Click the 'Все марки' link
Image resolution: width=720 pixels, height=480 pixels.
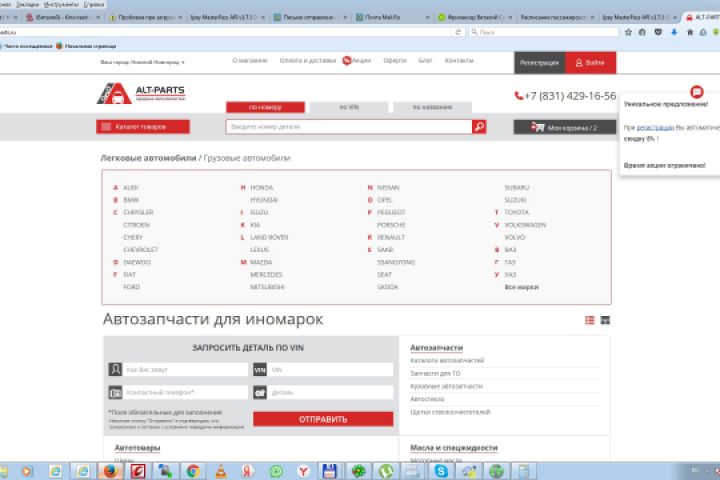click(522, 287)
